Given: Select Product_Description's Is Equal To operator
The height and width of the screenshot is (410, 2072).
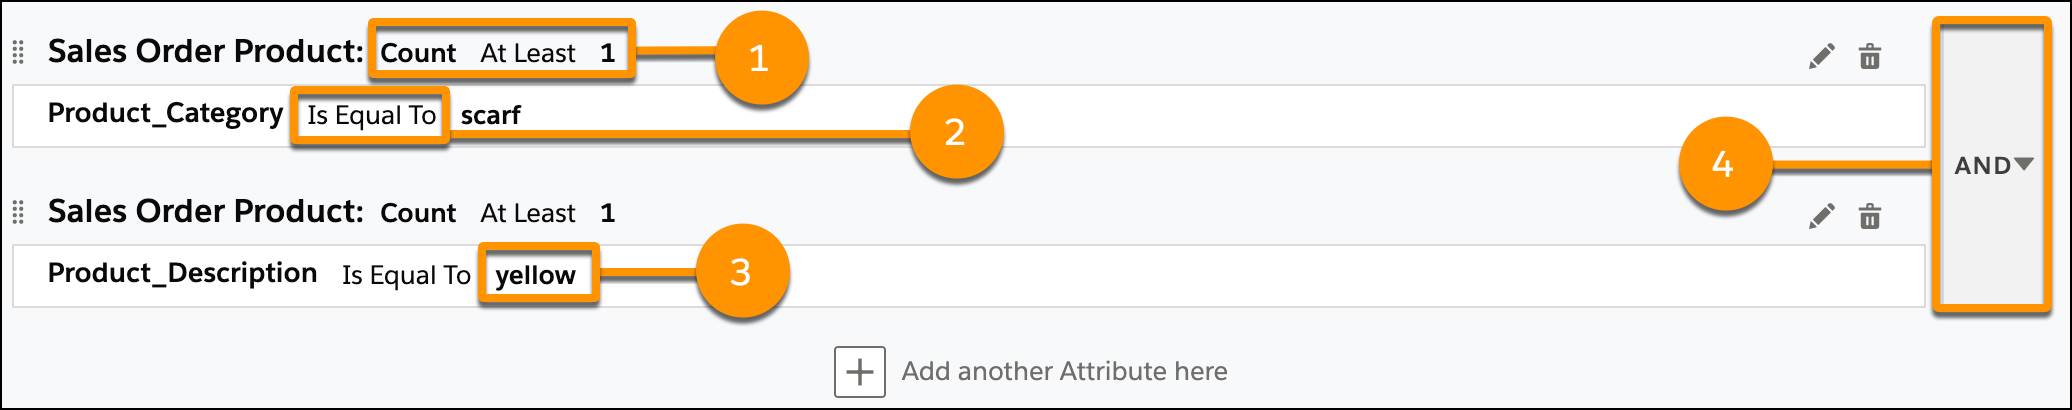Looking at the screenshot, I should [x=406, y=275].
